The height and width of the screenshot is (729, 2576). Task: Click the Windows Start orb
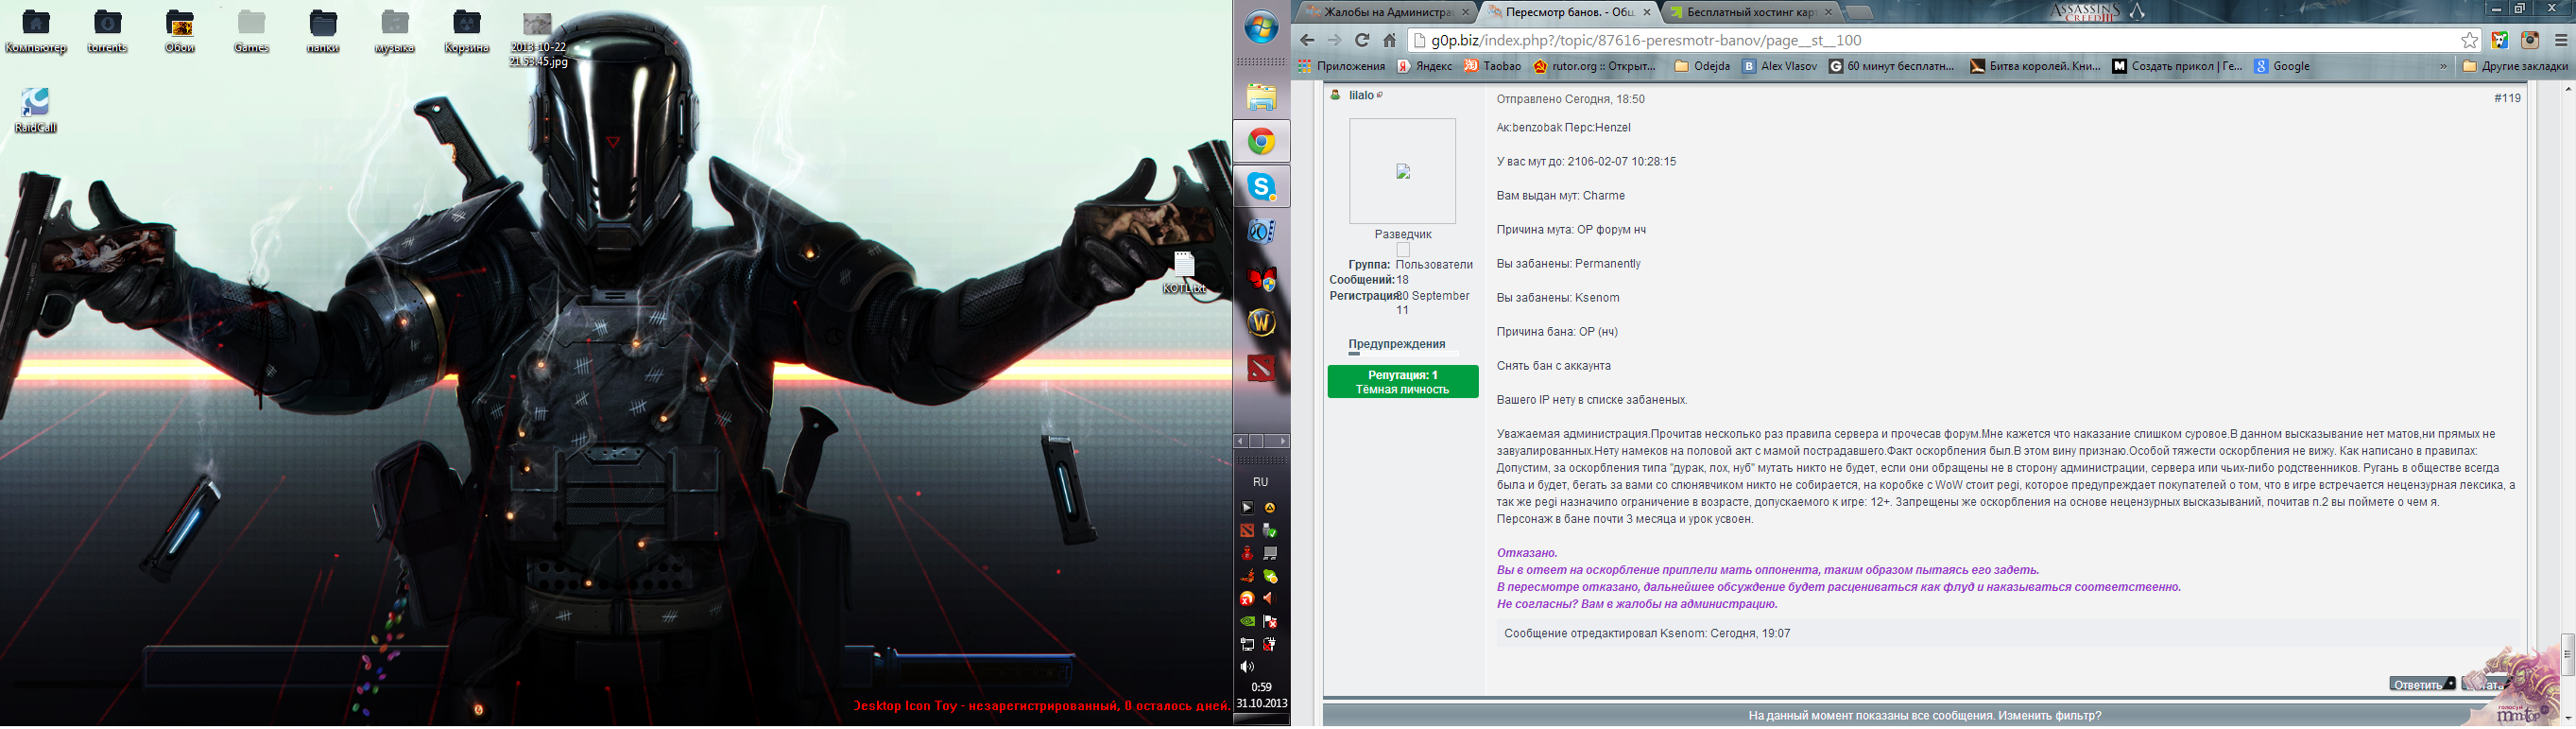tap(1261, 28)
